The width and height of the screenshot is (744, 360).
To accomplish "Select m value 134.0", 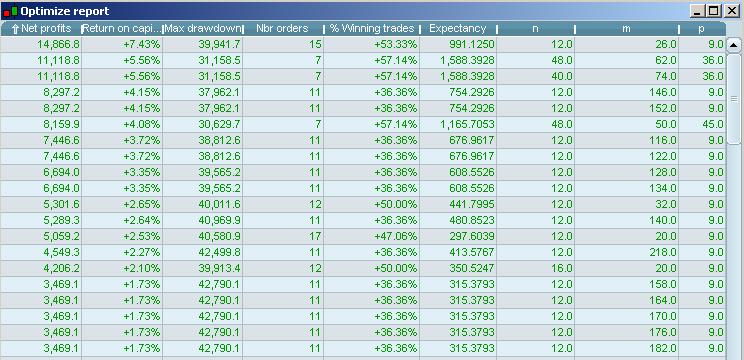I will [x=663, y=188].
